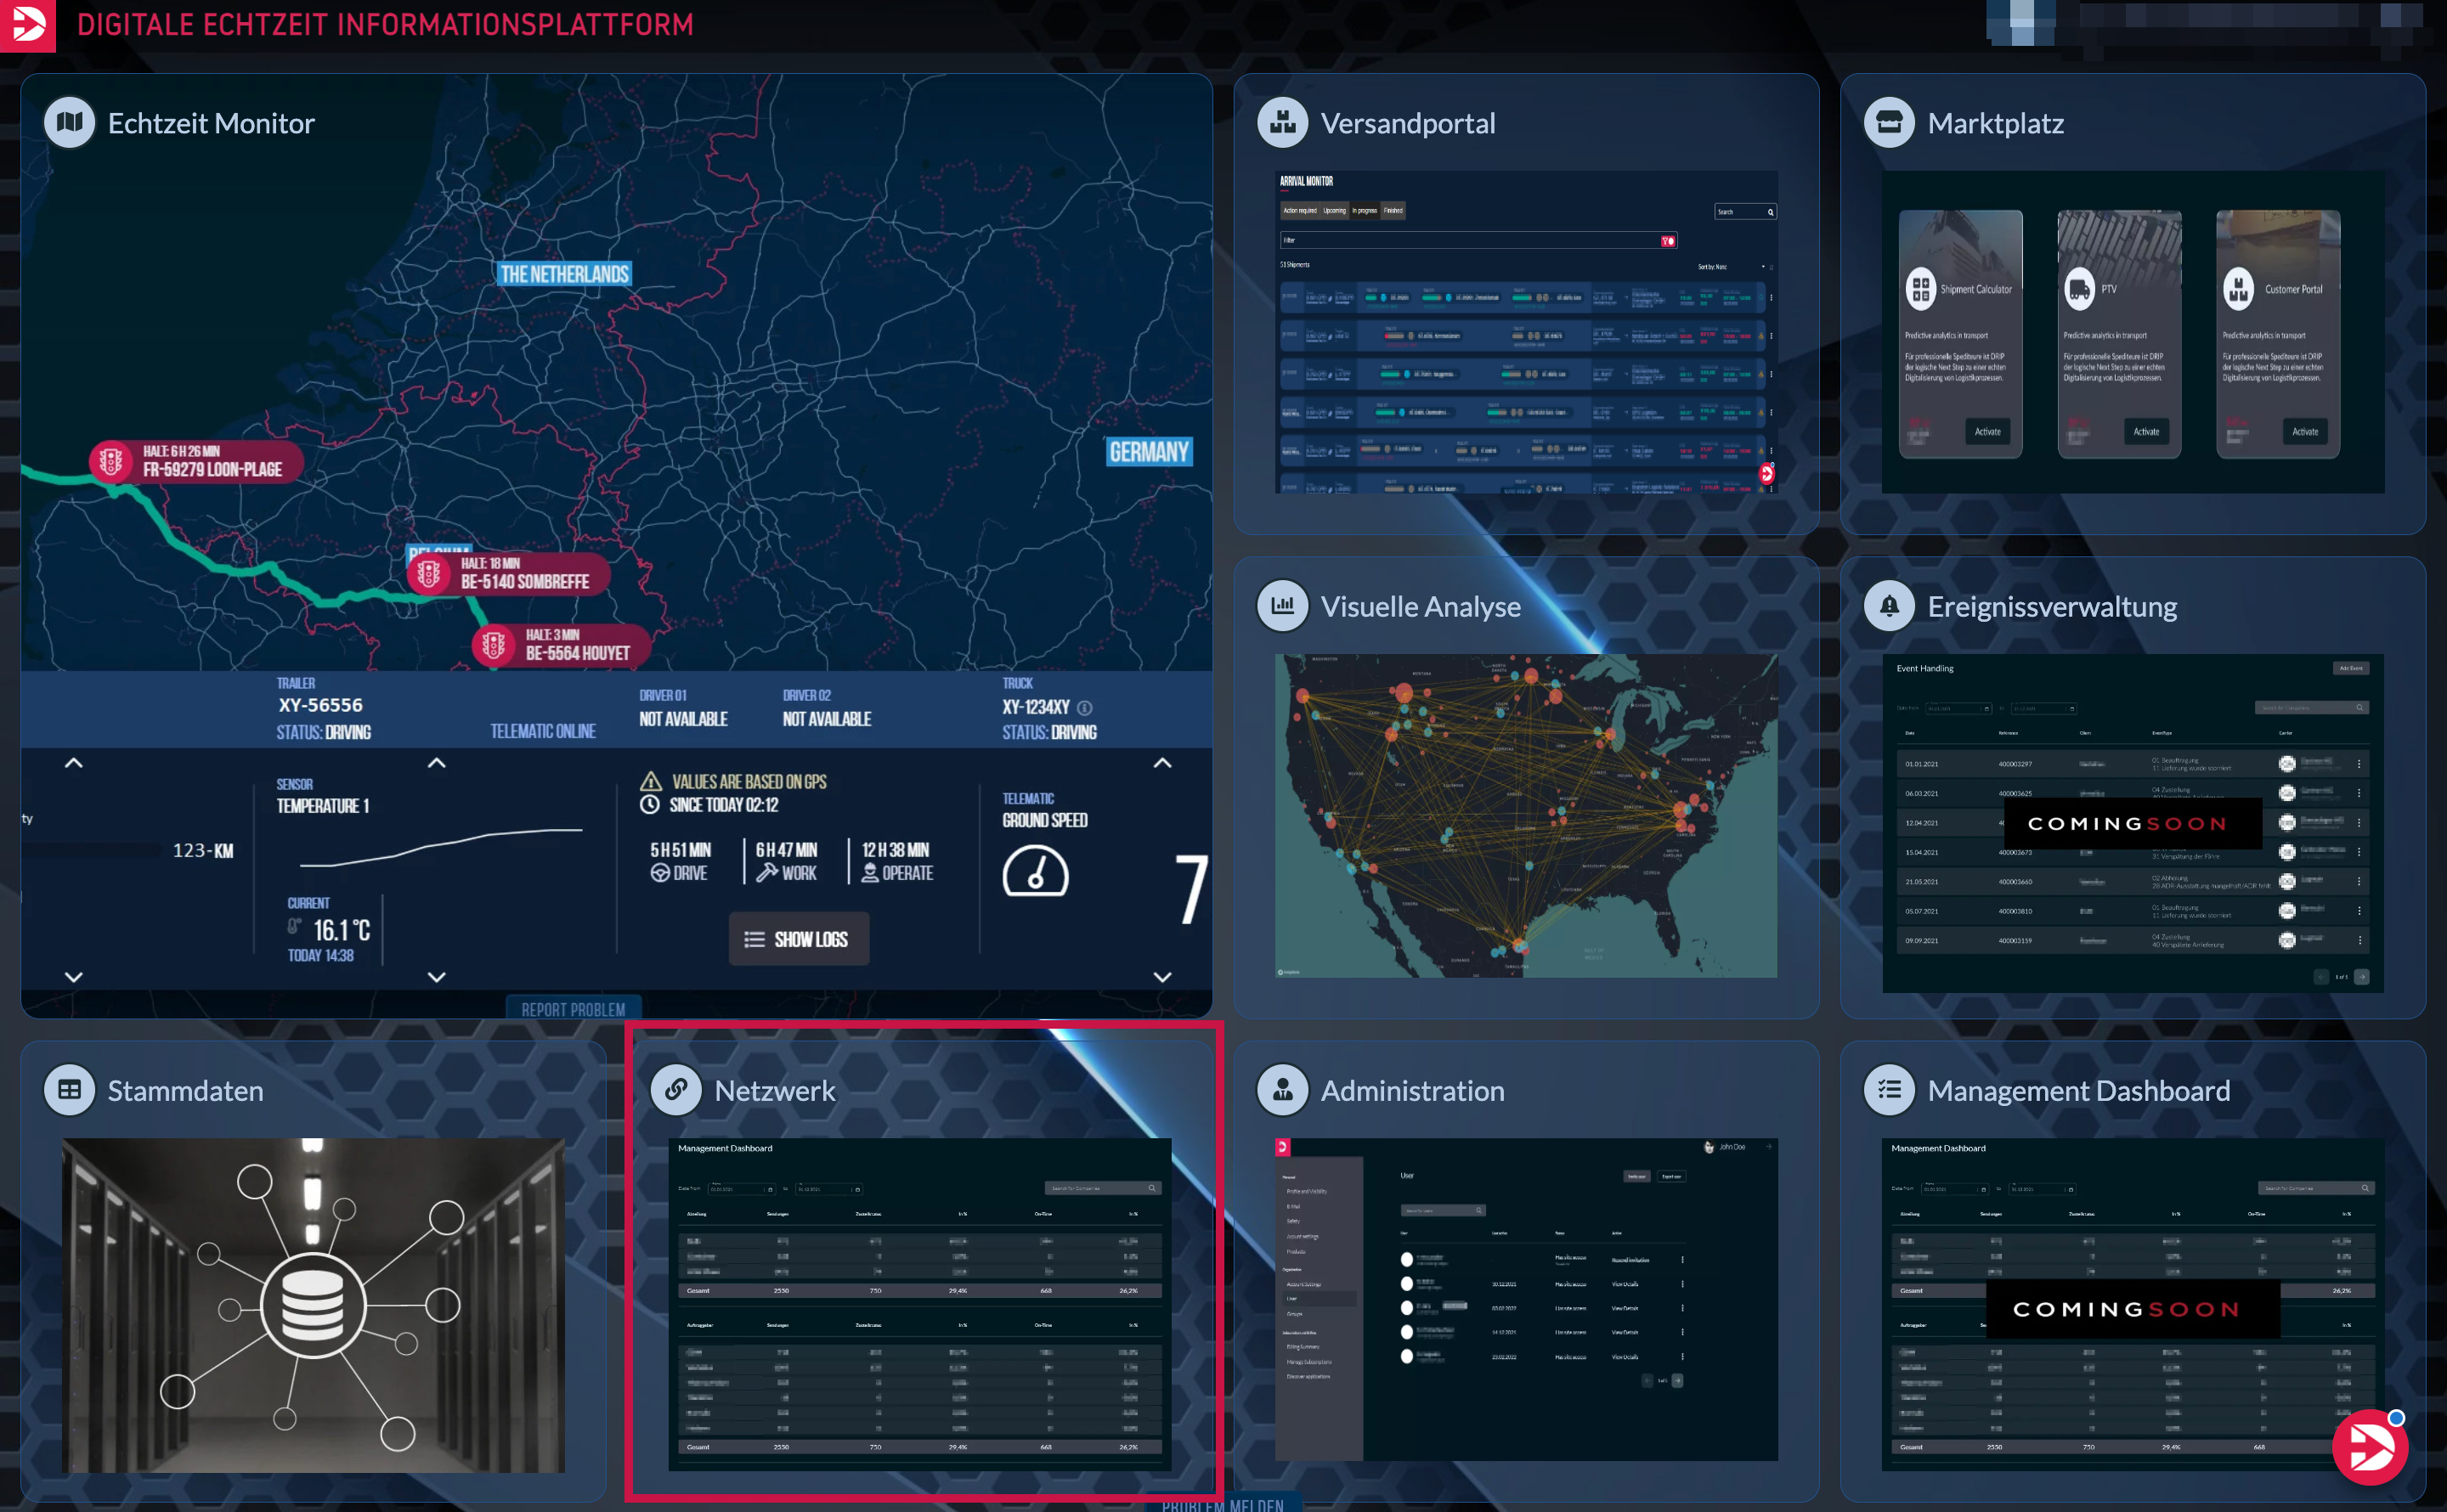Click the Ereignissverwaltung bell icon

[x=1888, y=605]
